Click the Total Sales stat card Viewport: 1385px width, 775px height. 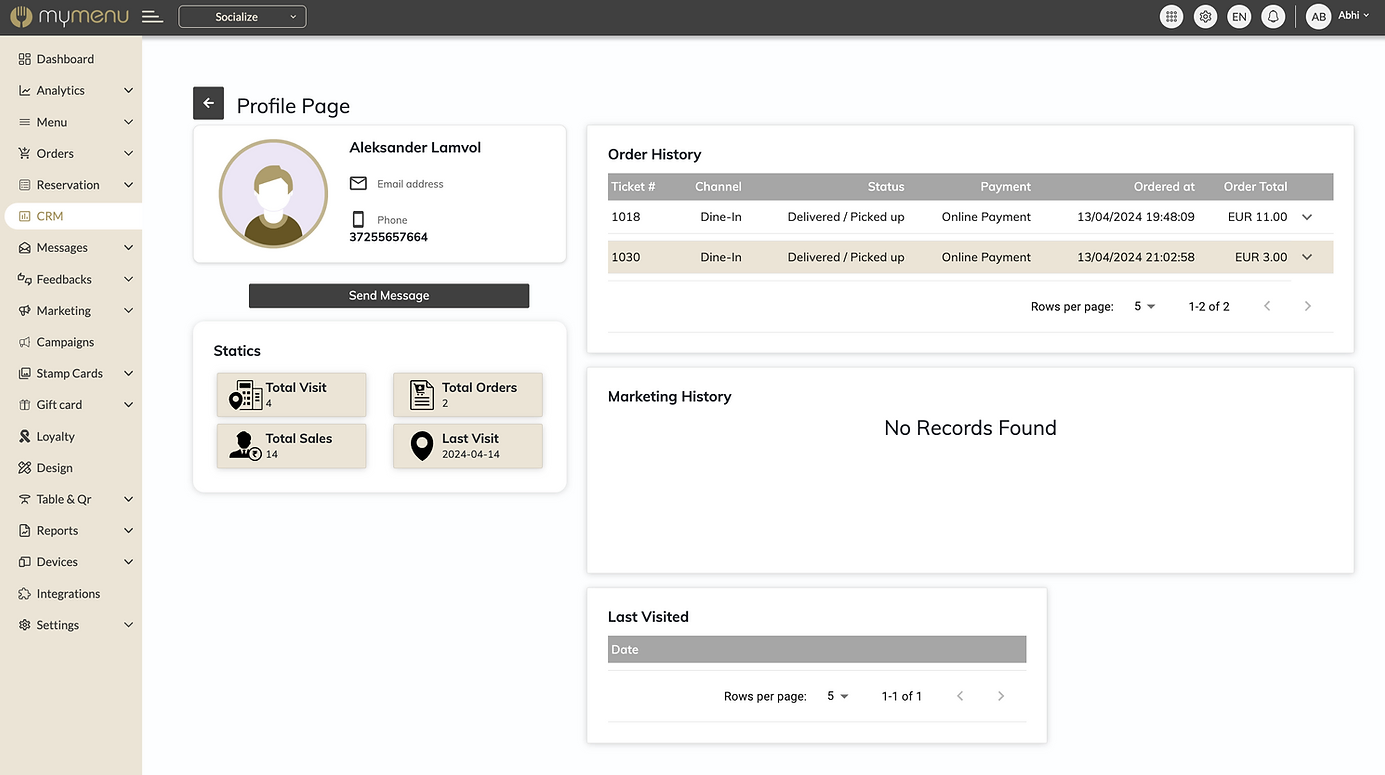pyautogui.click(x=291, y=446)
